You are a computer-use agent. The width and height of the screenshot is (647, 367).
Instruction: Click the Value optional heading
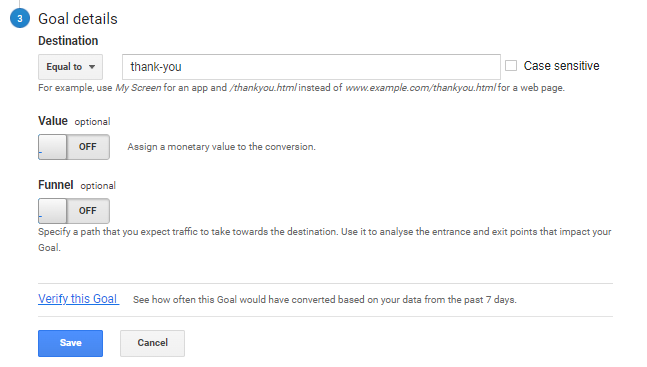point(74,121)
